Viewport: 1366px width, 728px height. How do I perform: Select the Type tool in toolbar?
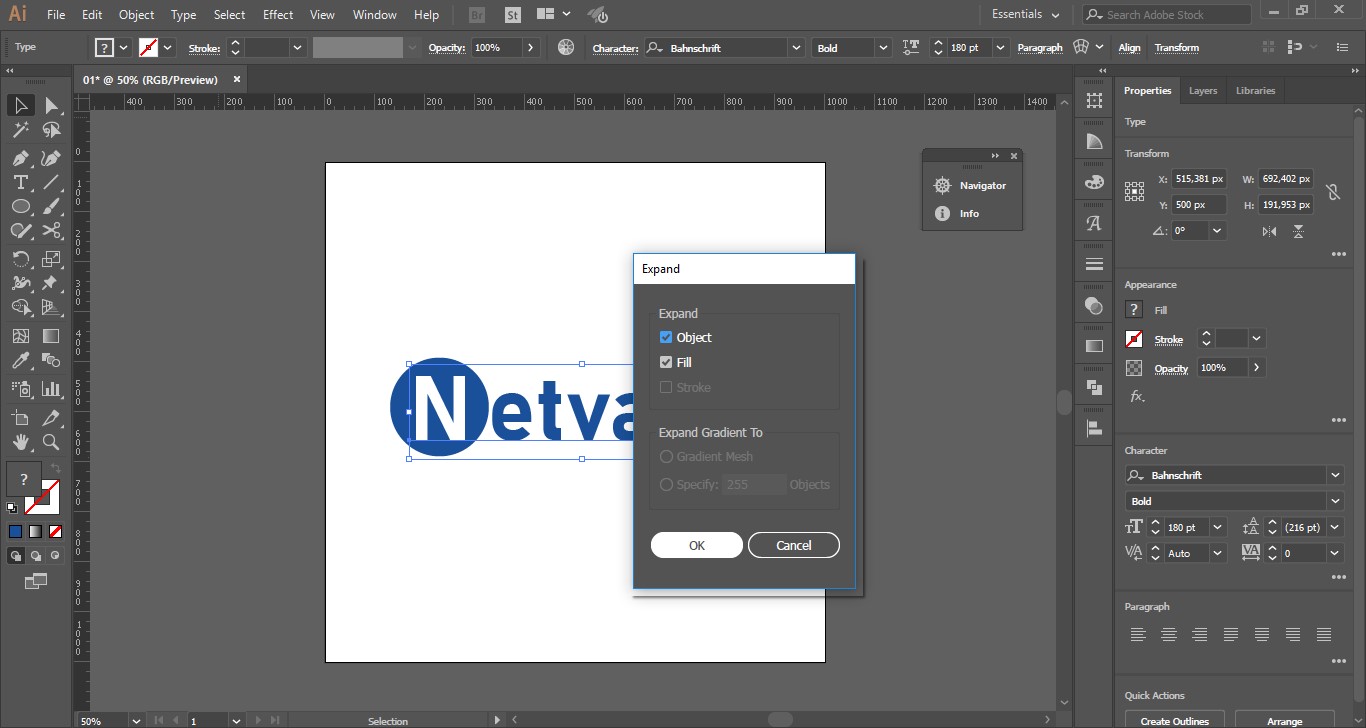(20, 182)
